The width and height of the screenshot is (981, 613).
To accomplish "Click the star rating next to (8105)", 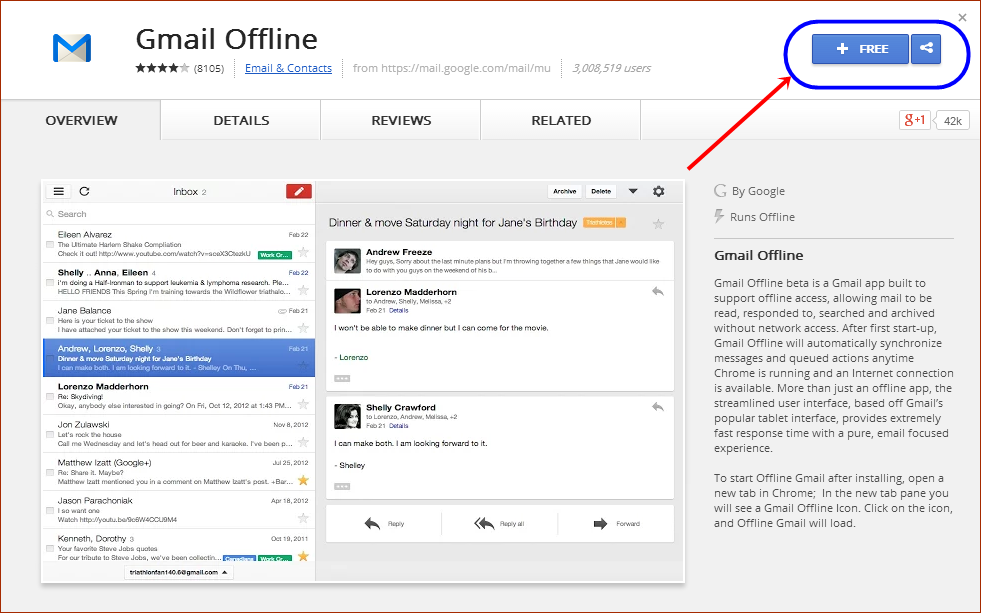I will click(162, 68).
